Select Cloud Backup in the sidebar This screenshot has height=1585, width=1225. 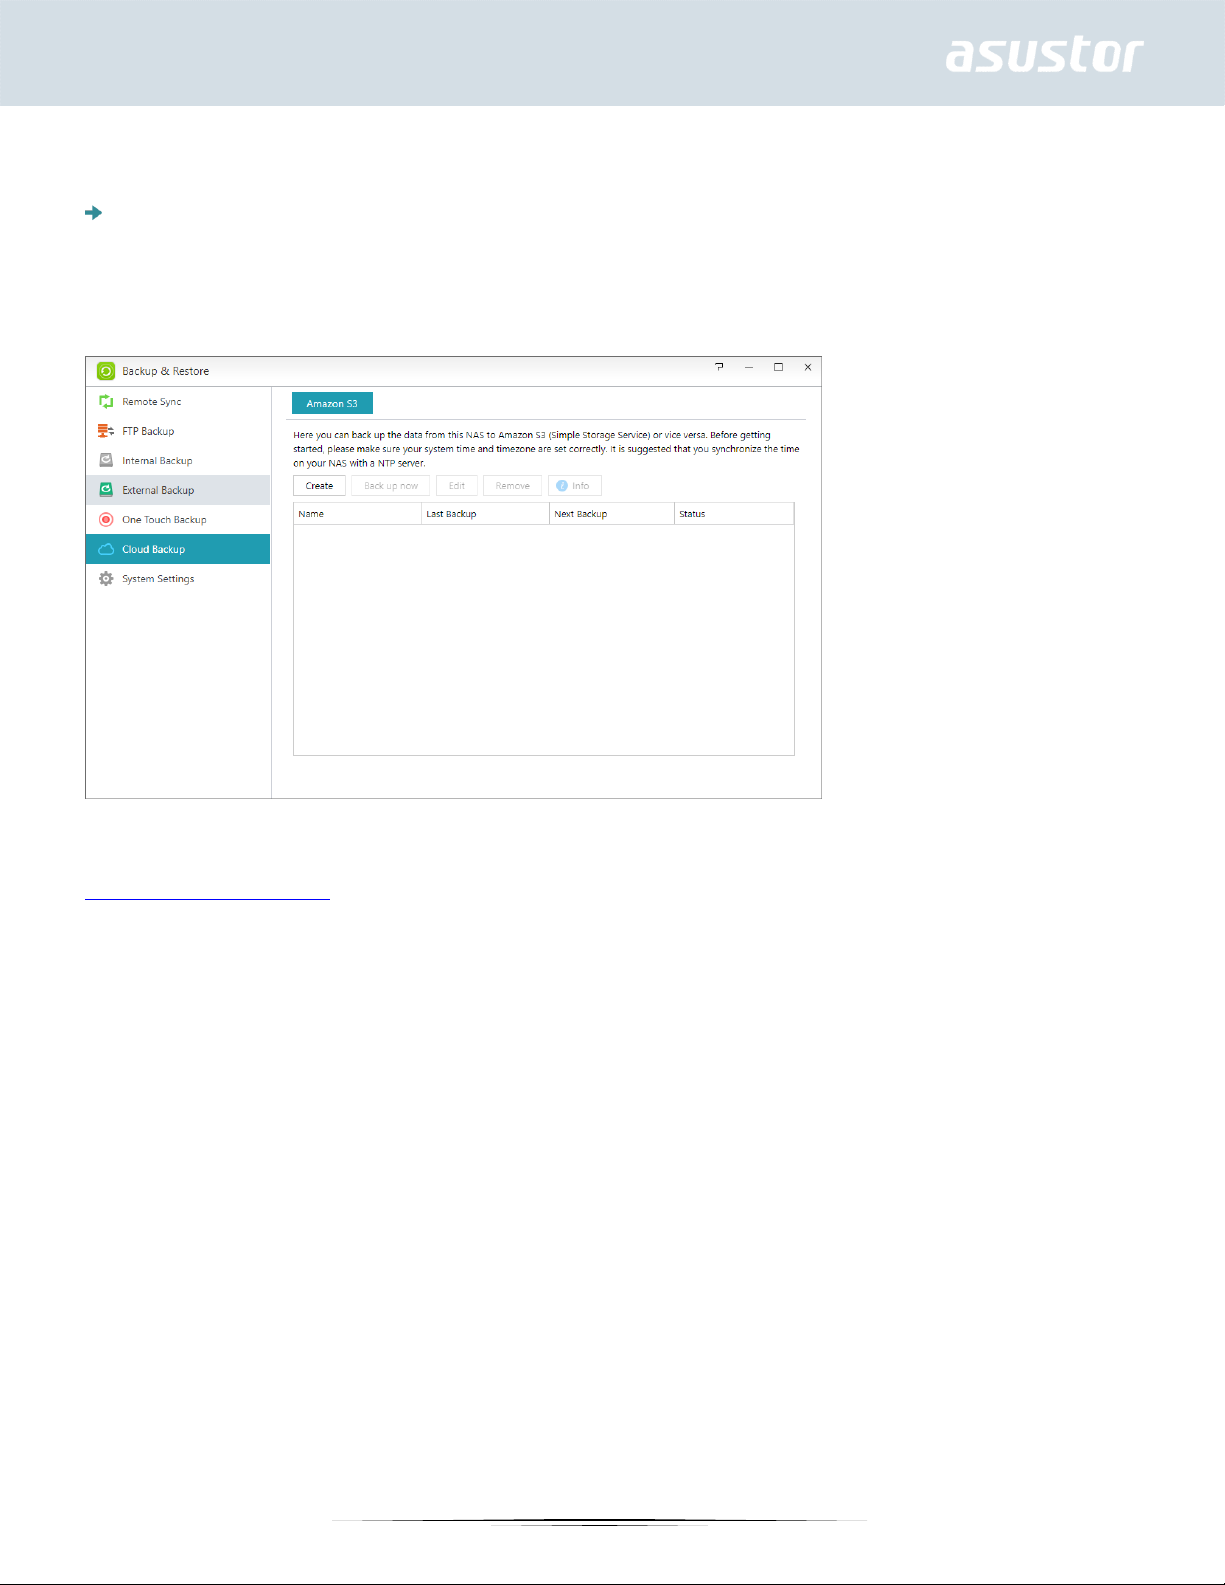pos(178,549)
